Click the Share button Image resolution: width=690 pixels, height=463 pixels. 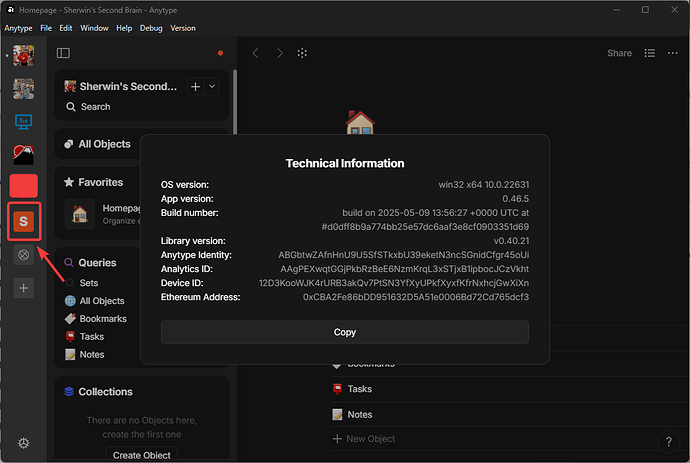pos(619,53)
